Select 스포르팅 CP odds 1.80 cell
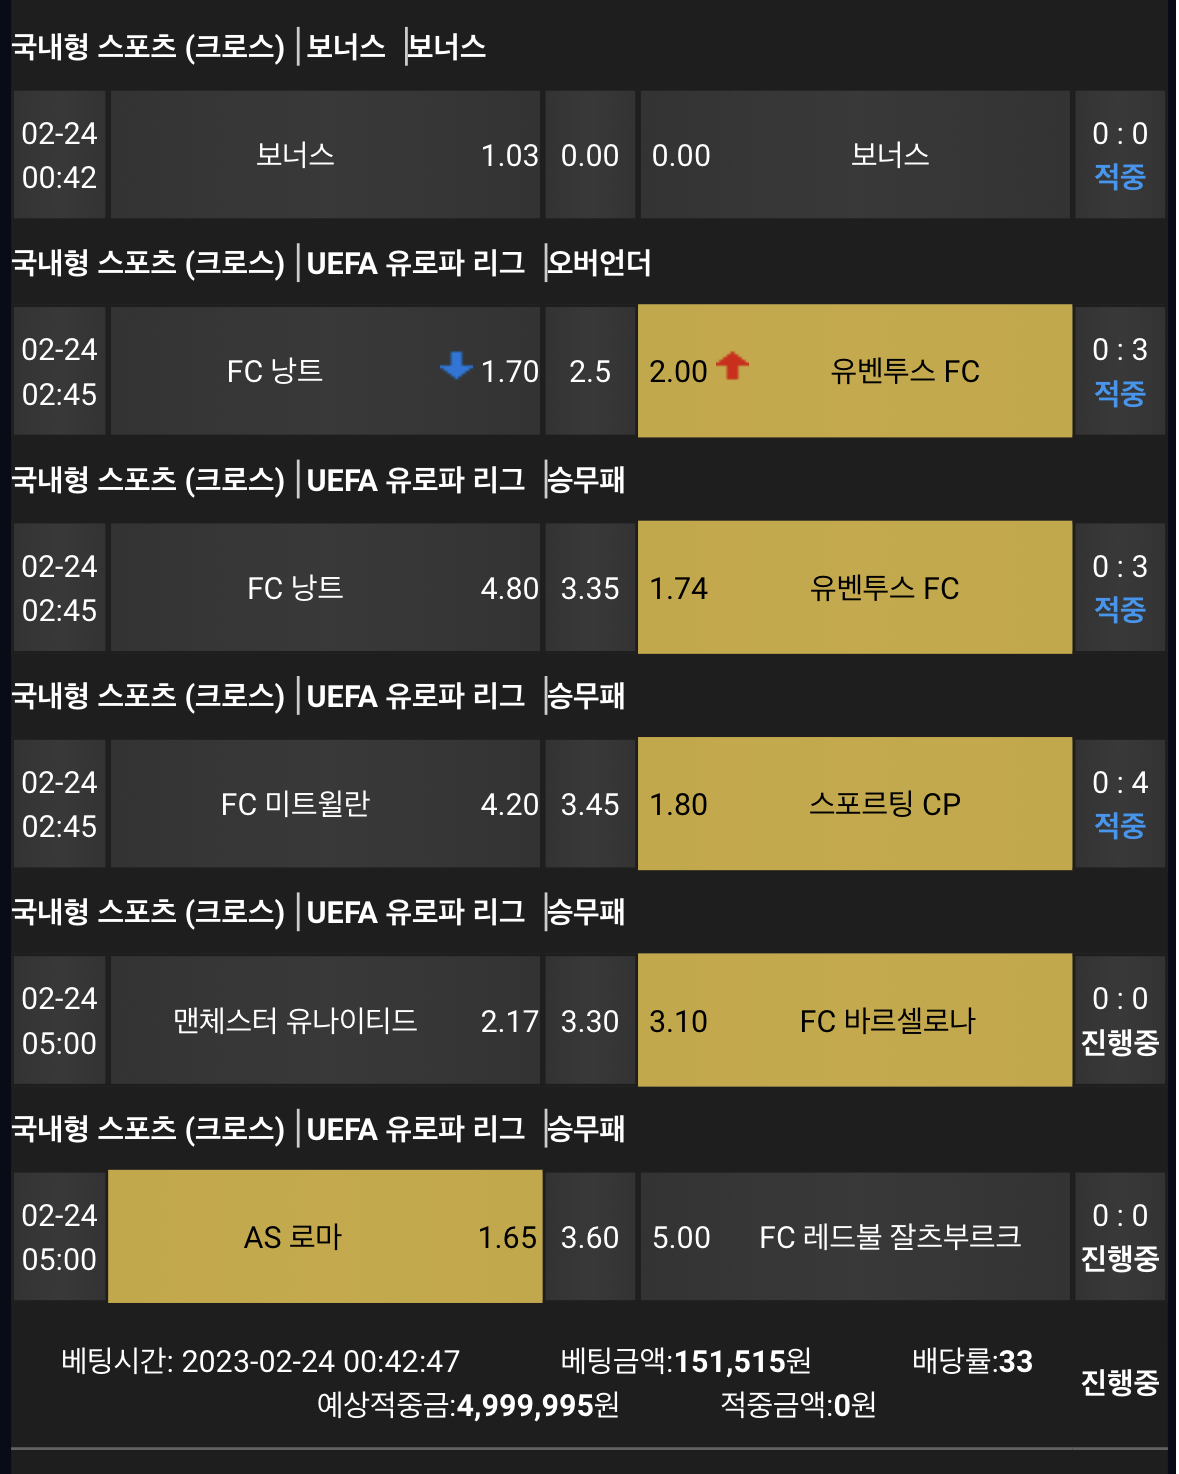 pos(855,804)
